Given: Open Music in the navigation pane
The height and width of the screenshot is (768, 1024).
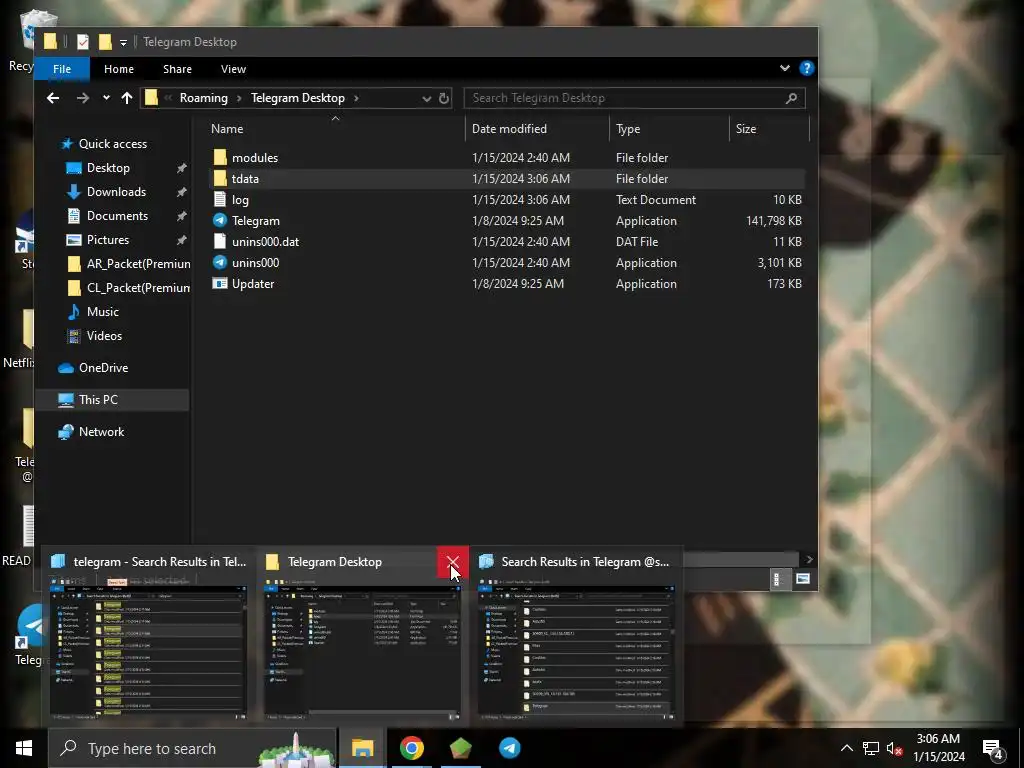Looking at the screenshot, I should click(103, 312).
